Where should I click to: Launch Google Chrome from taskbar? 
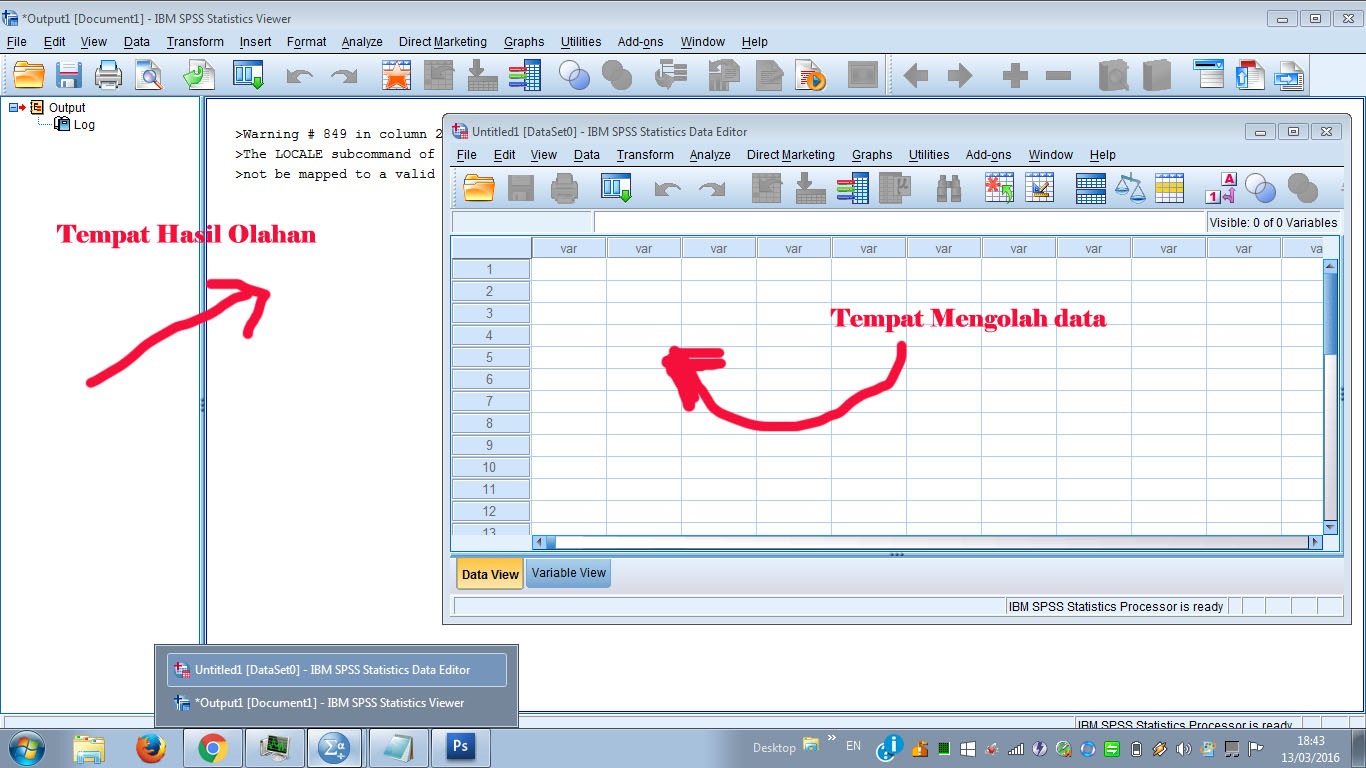click(x=213, y=747)
